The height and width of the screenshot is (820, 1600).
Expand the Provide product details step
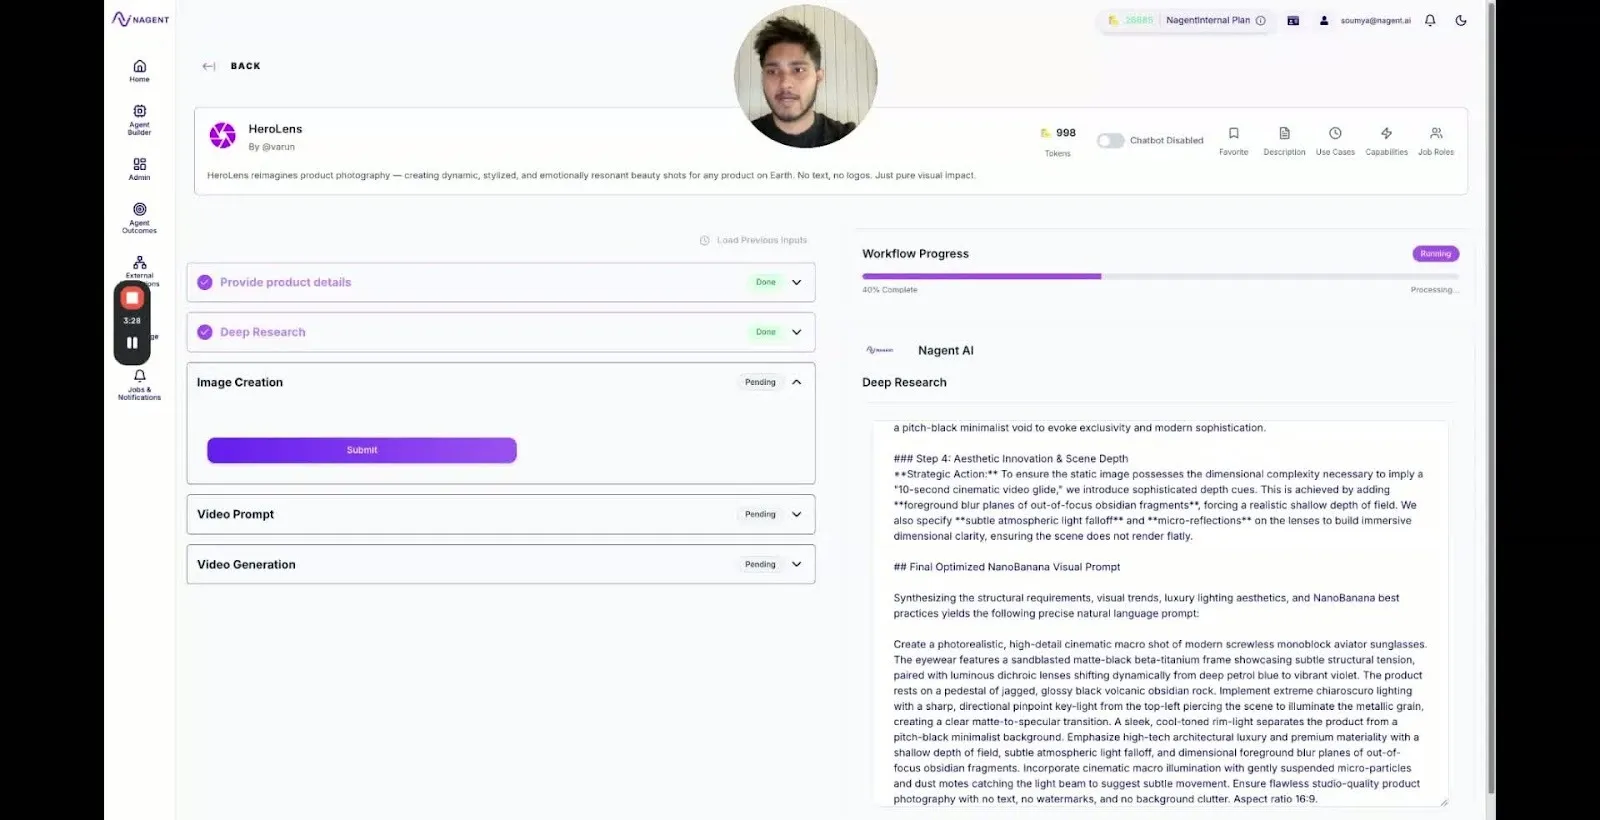coord(796,282)
